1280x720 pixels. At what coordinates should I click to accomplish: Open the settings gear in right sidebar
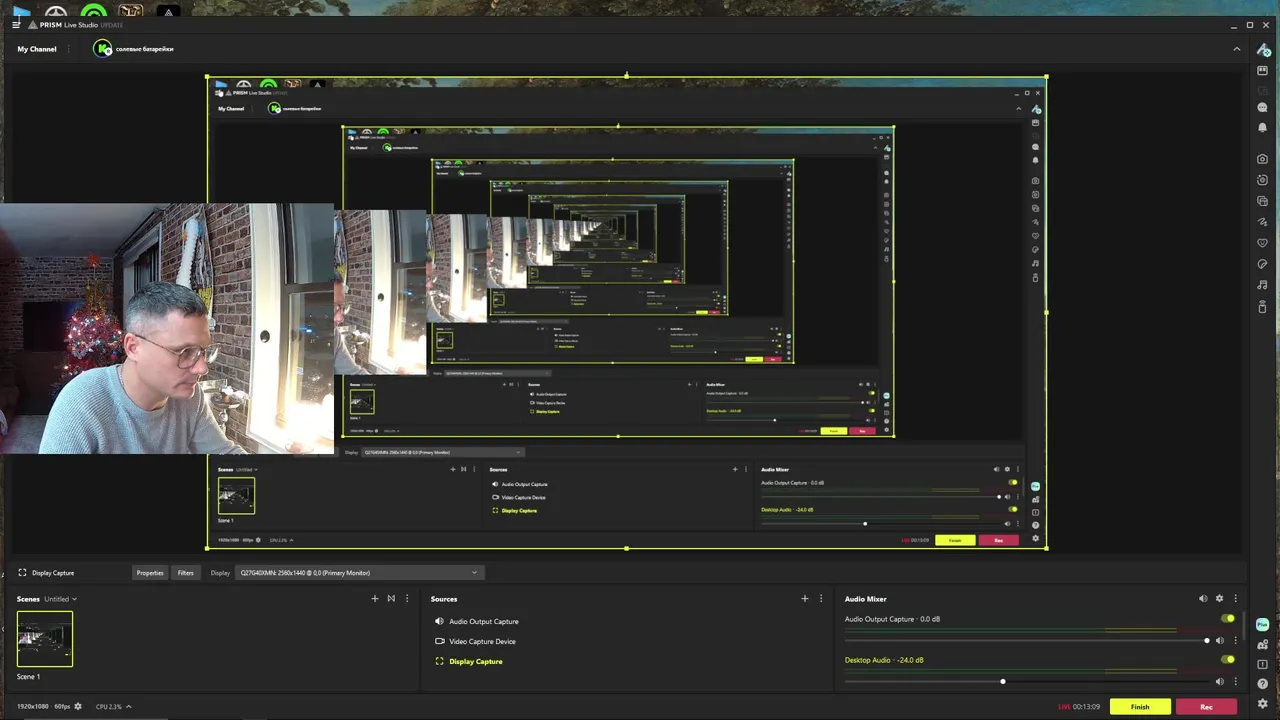coord(1262,703)
